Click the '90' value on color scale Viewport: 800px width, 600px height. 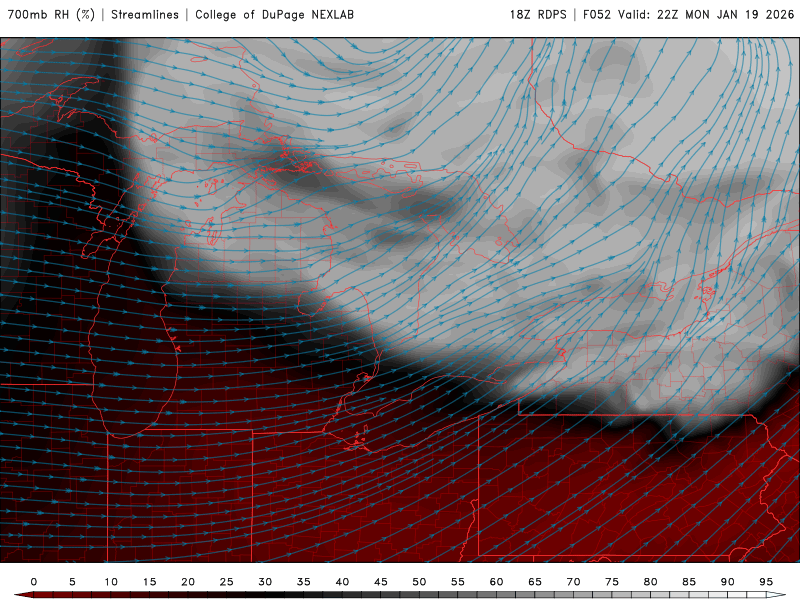pos(728,582)
